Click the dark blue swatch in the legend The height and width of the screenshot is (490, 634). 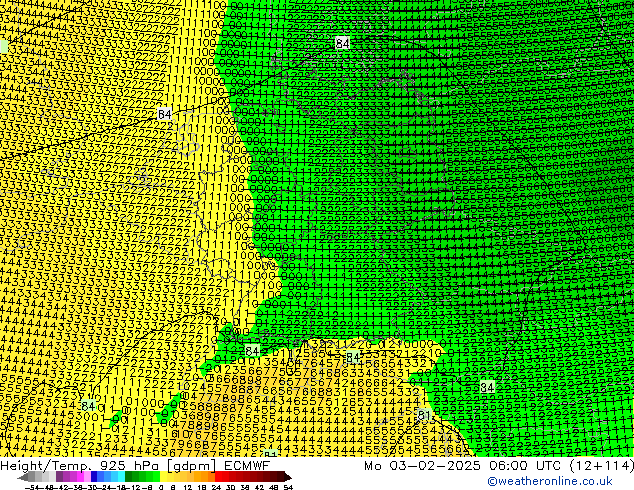[94, 477]
